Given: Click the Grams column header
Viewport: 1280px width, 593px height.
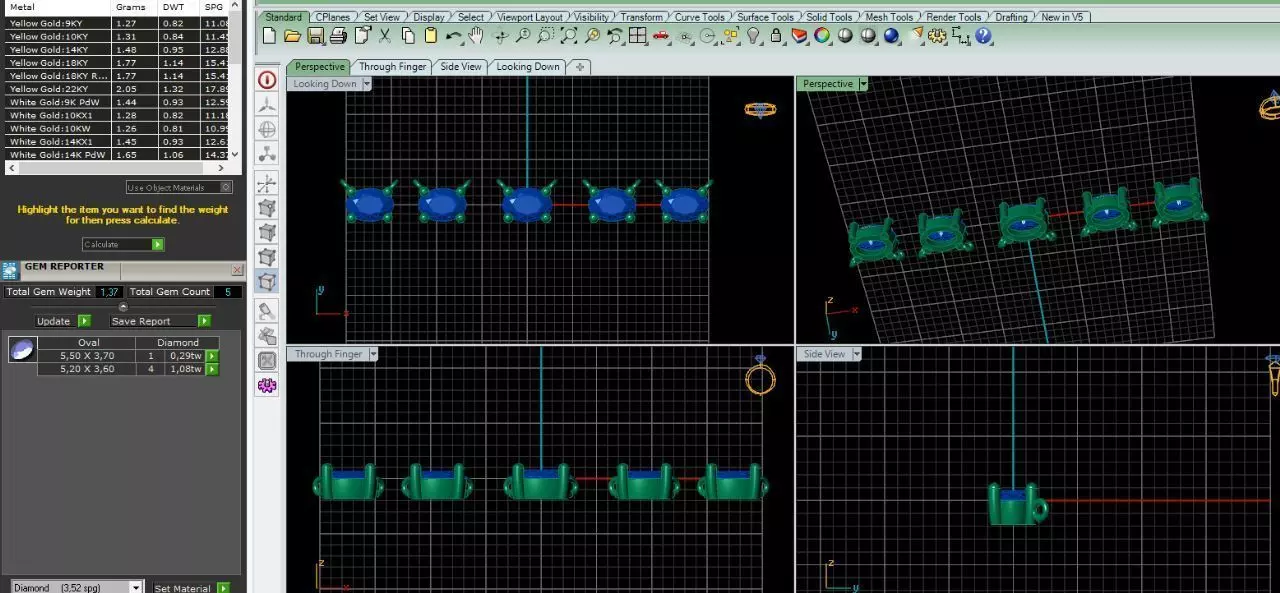Looking at the screenshot, I should [130, 7].
